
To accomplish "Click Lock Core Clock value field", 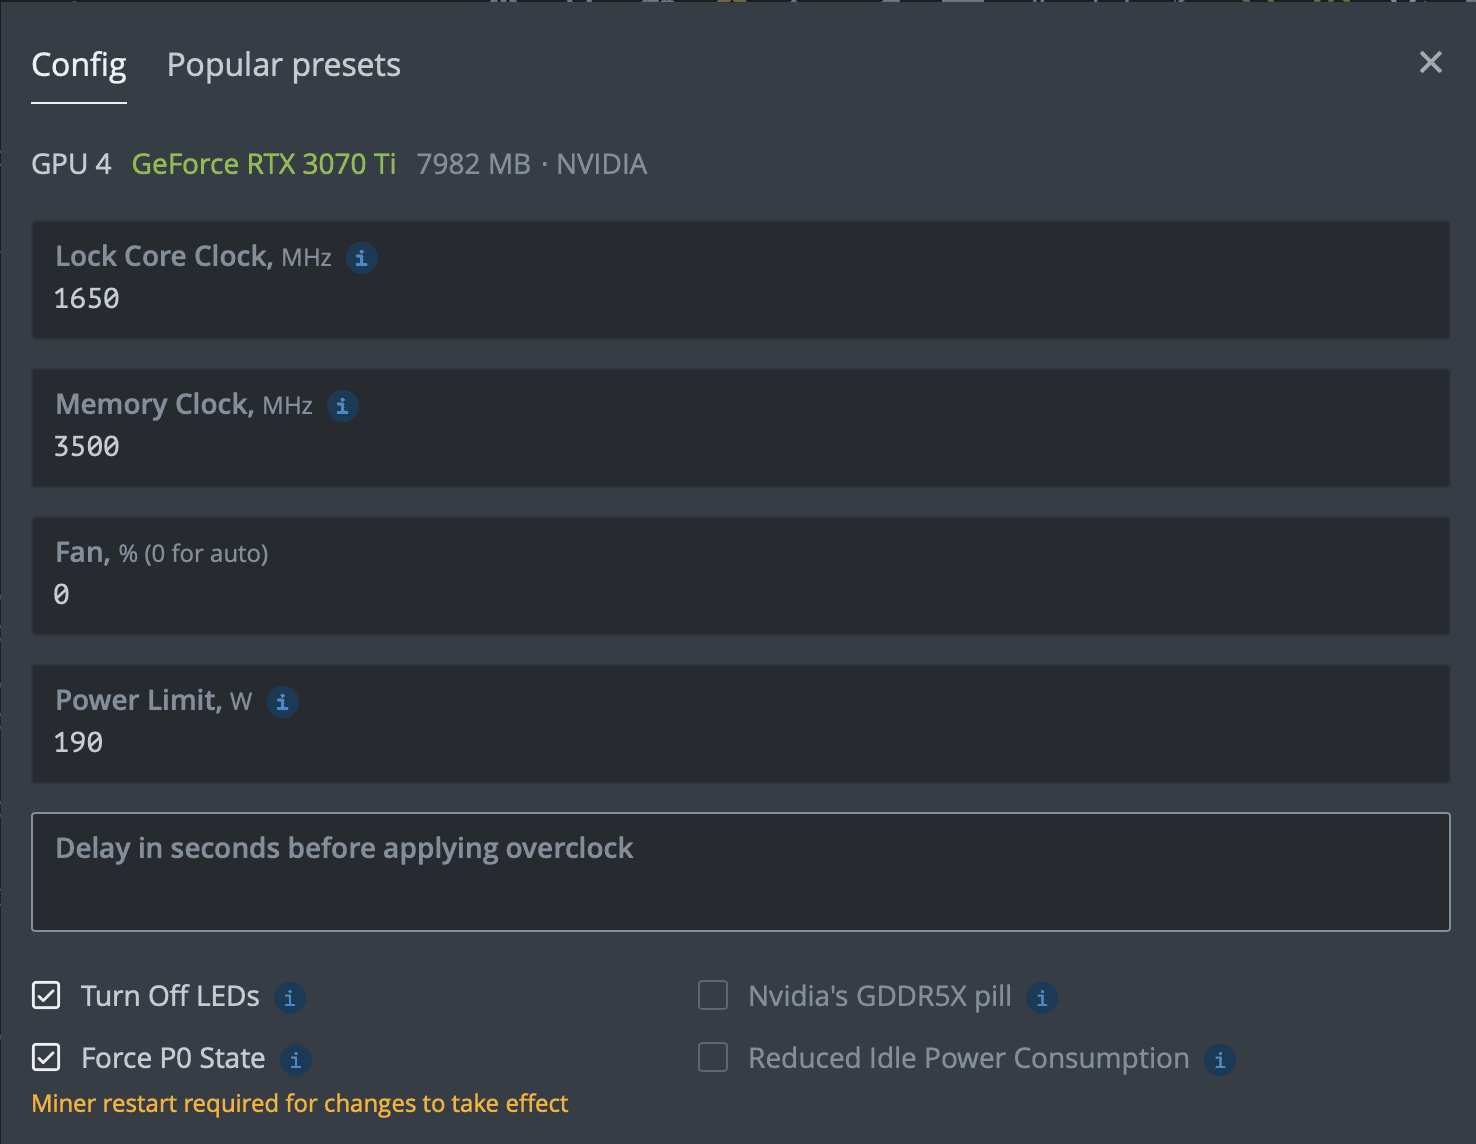I will 741,280.
